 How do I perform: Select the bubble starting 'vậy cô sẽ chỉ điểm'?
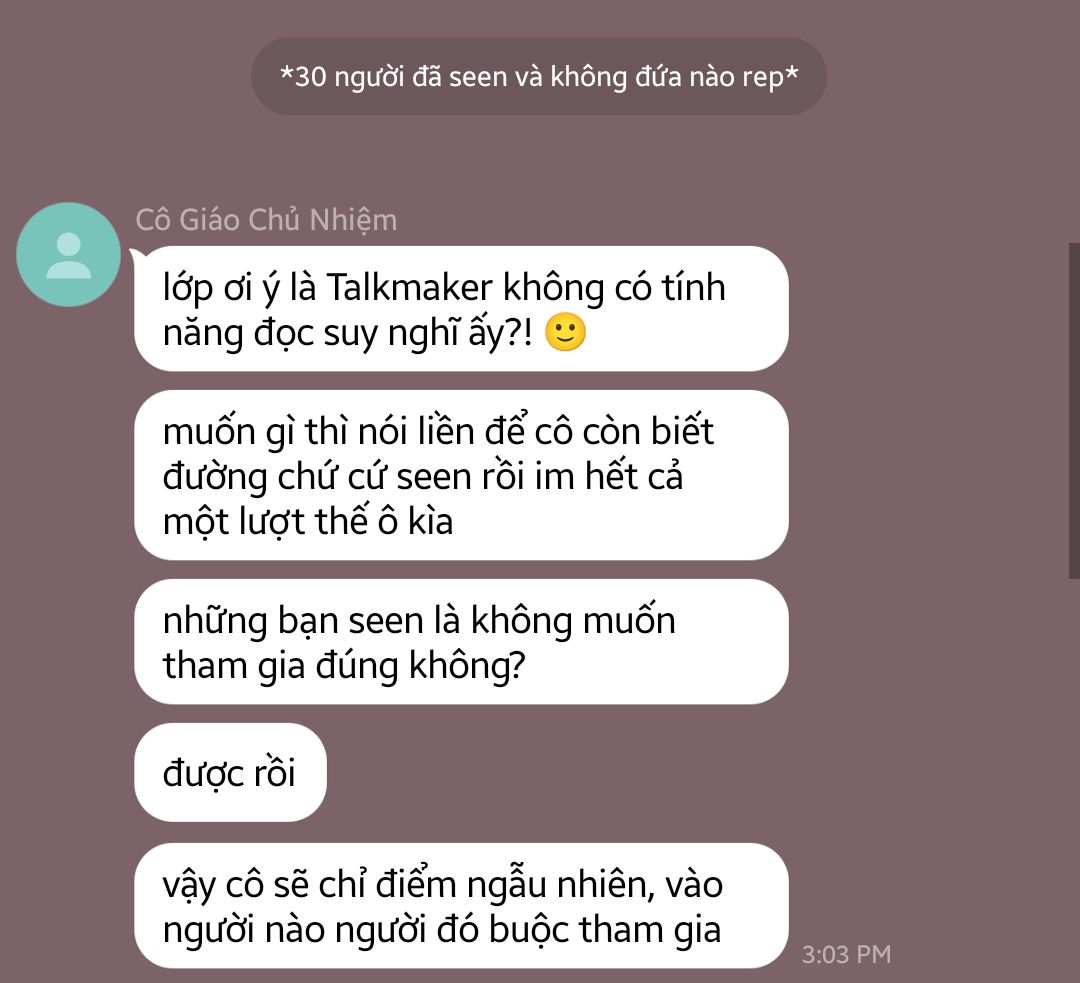[461, 905]
